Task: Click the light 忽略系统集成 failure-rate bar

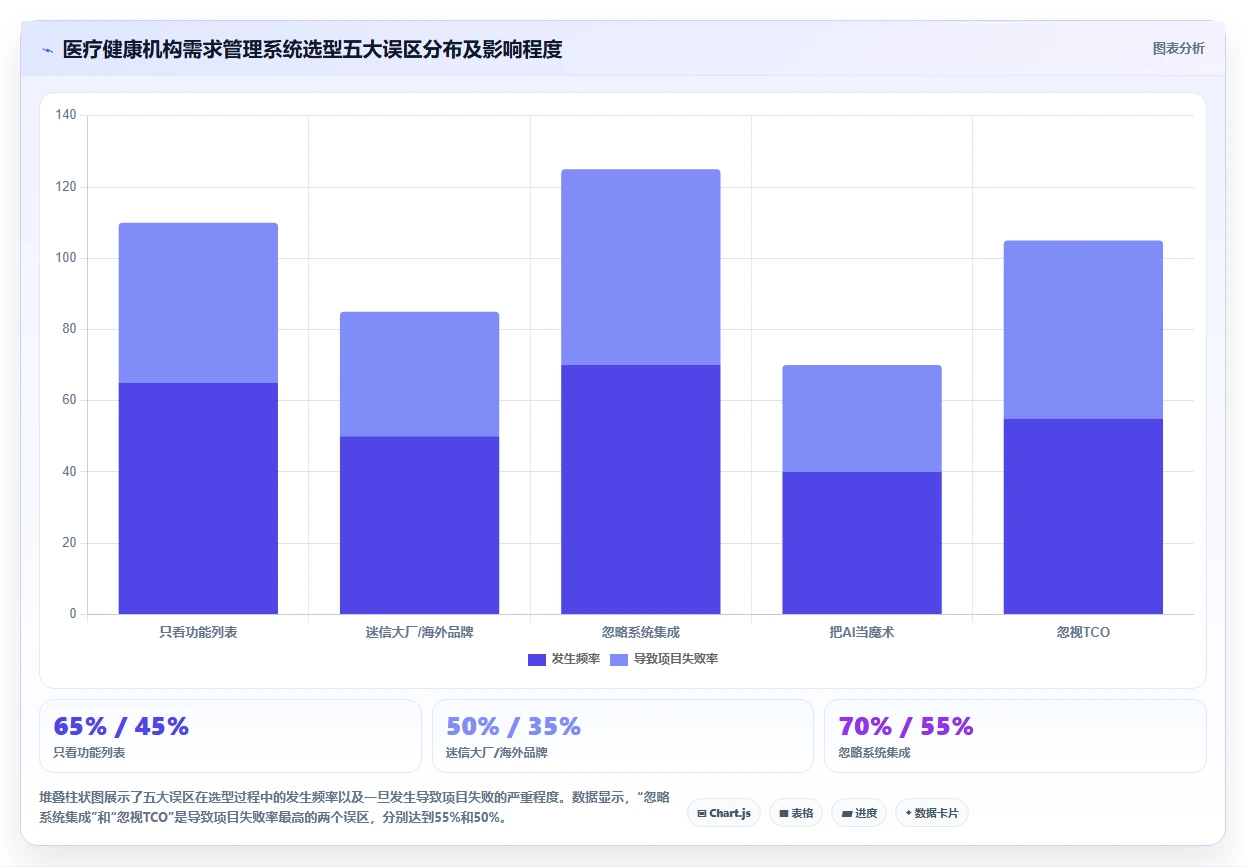Action: [641, 267]
